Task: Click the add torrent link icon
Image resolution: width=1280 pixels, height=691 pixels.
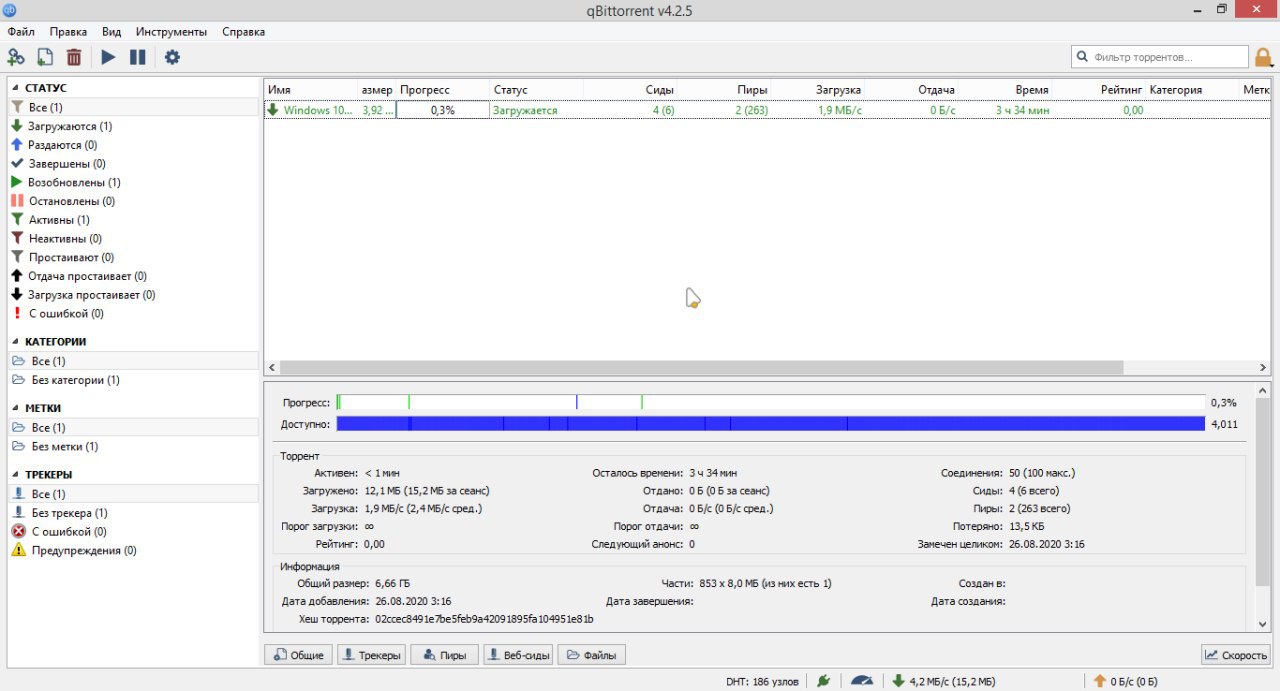Action: [16, 57]
